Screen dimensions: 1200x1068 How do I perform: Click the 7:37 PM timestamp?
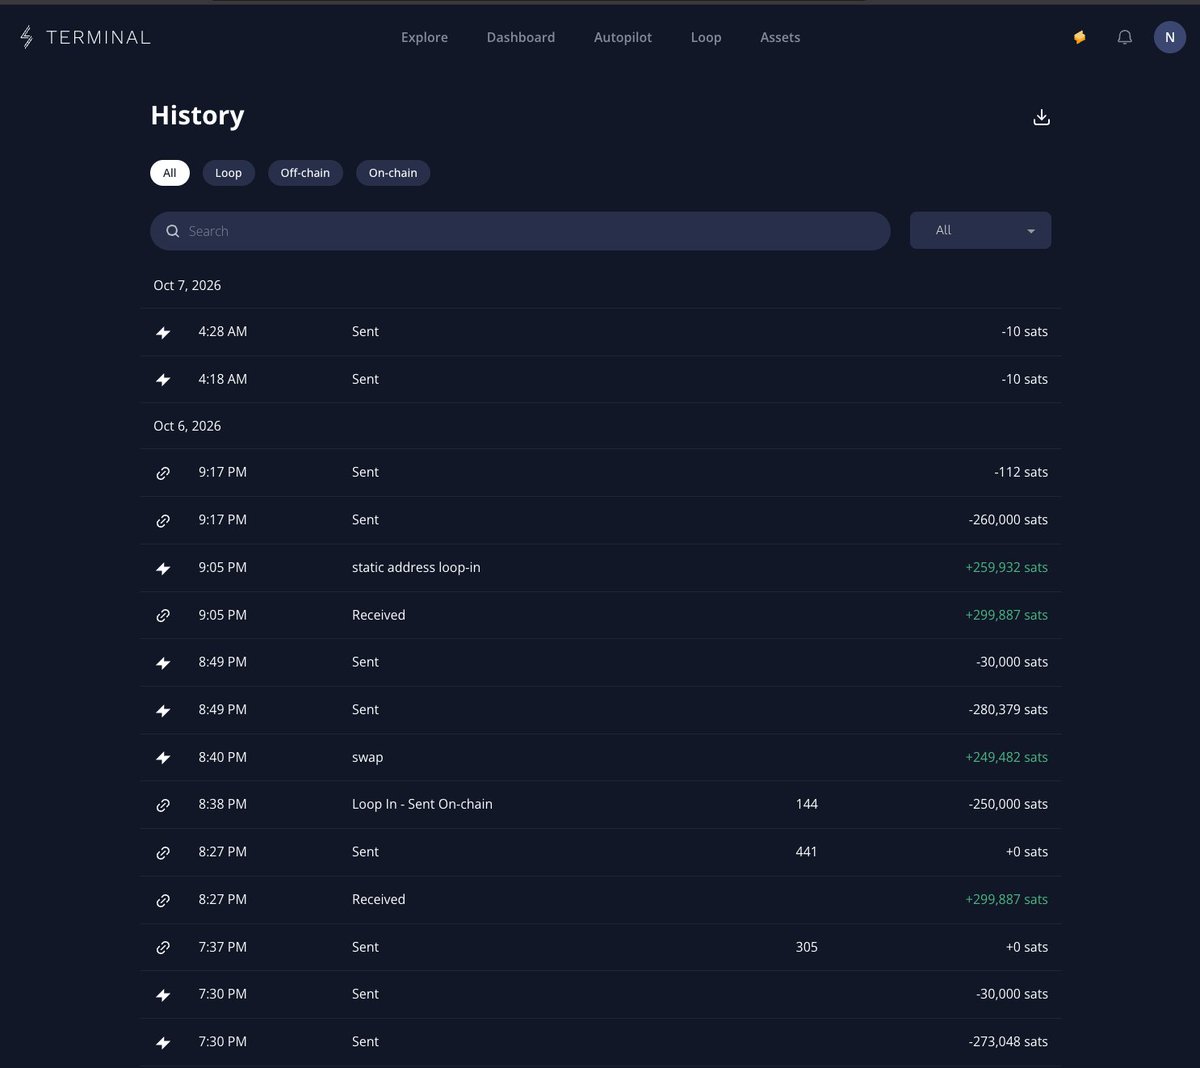[222, 947]
